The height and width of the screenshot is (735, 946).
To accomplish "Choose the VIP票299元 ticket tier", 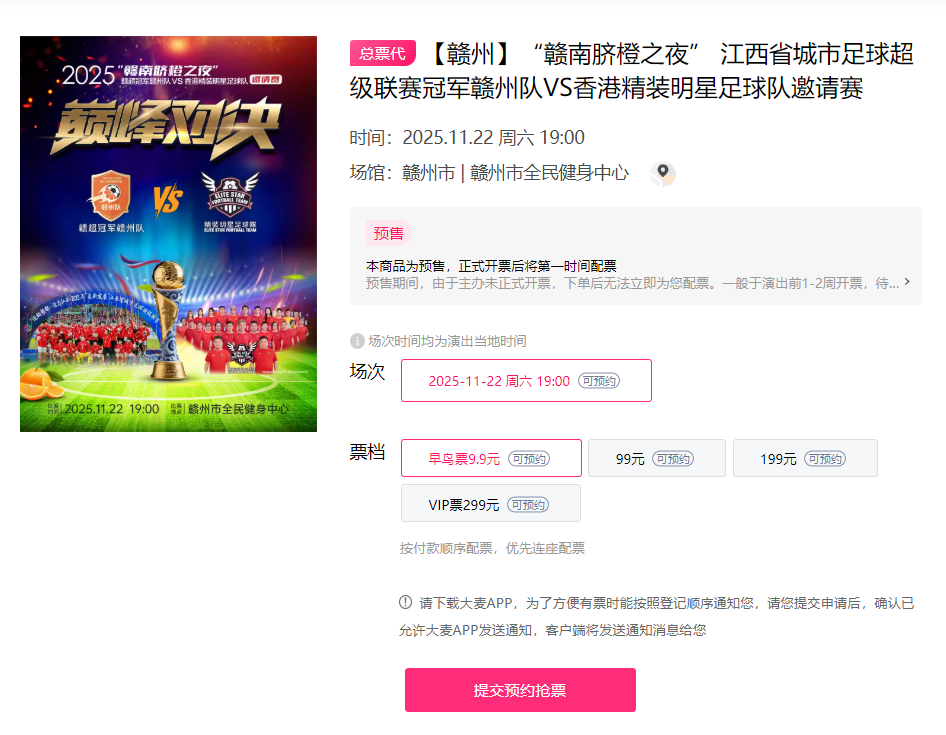I will click(x=490, y=503).
